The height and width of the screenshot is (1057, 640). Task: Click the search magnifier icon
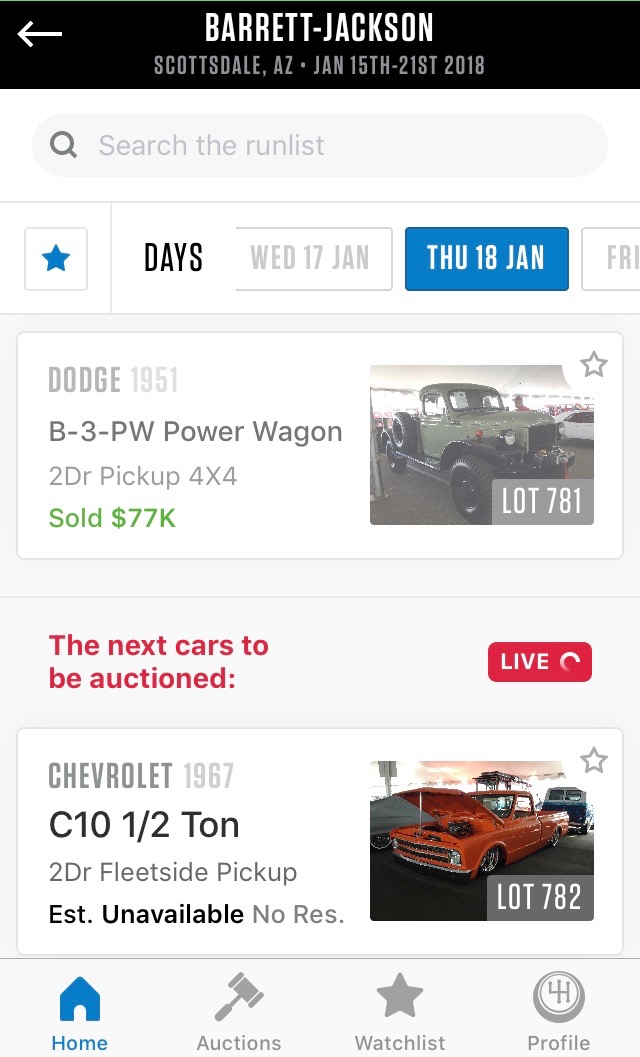[64, 146]
